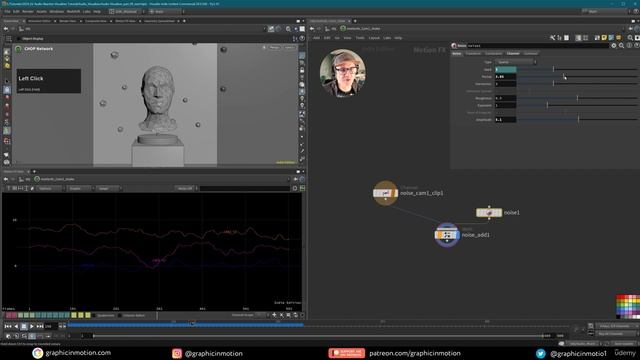
Task: Click the Motion FX button in graph toolbar
Action: click(x=185, y=189)
